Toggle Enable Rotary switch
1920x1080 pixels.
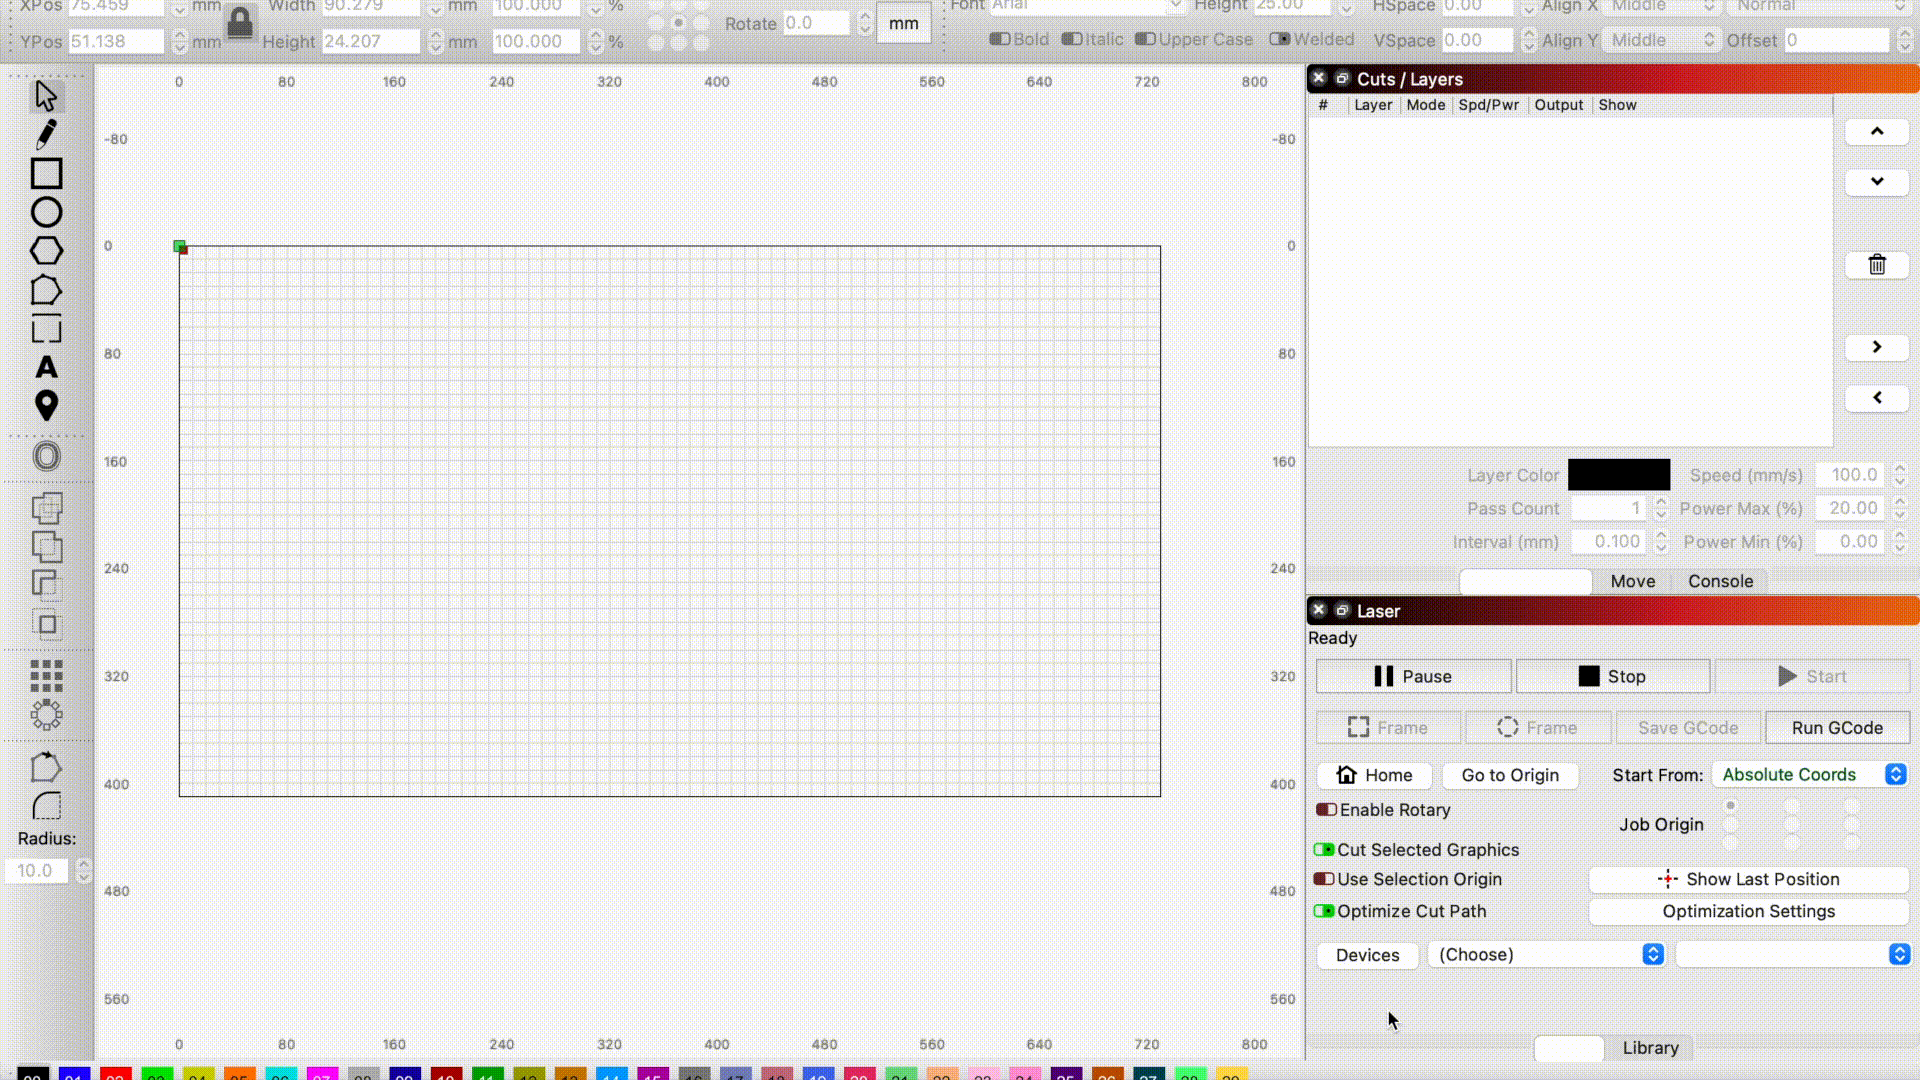click(1326, 810)
